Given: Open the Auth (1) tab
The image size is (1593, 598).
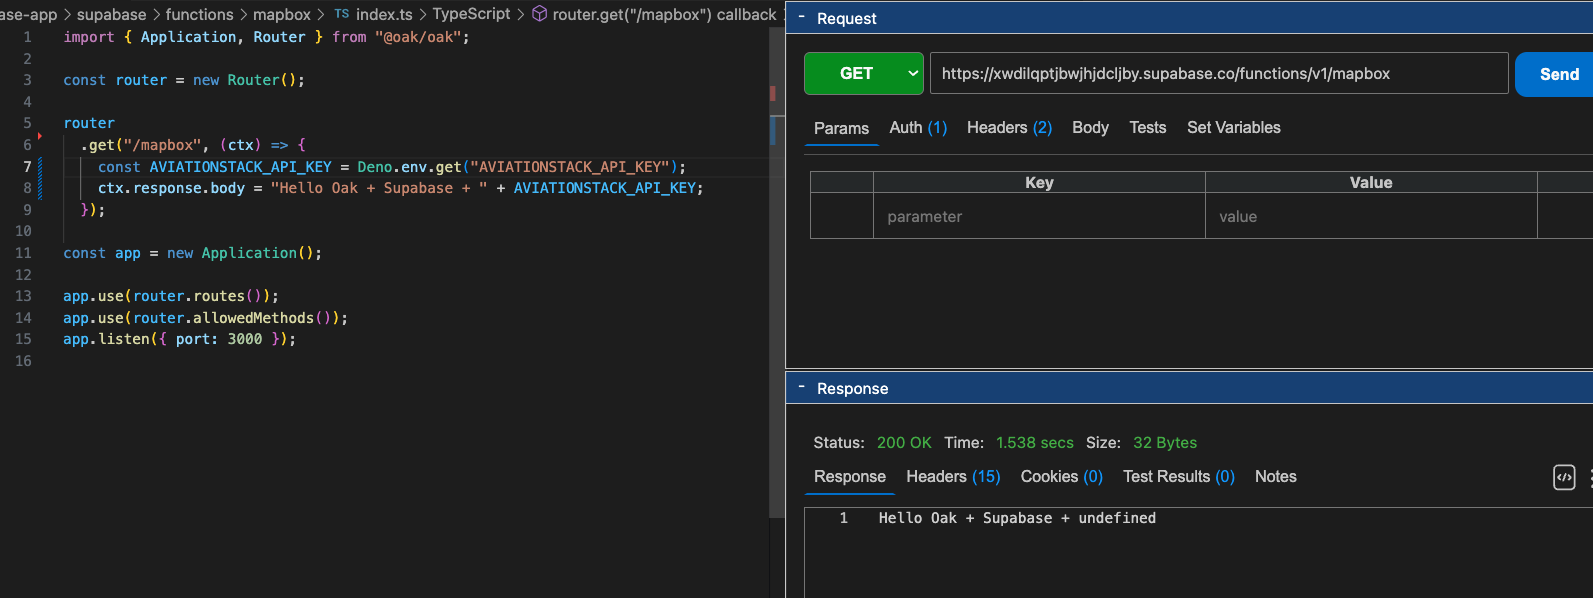Looking at the screenshot, I should 918,128.
